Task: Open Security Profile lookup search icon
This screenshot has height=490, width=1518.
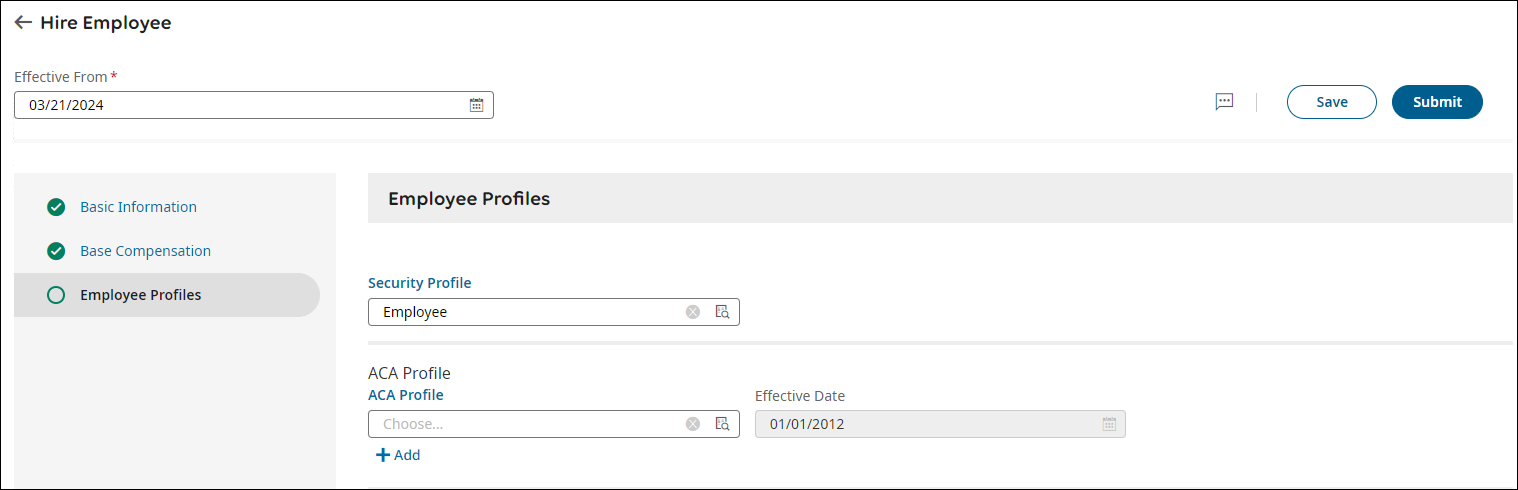Action: point(722,312)
